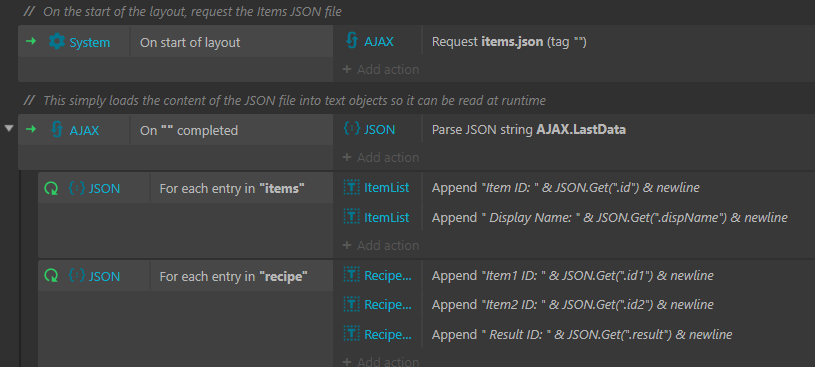
Task: Click the ItemList text icon on Item ID action
Action: pyautogui.click(x=352, y=188)
